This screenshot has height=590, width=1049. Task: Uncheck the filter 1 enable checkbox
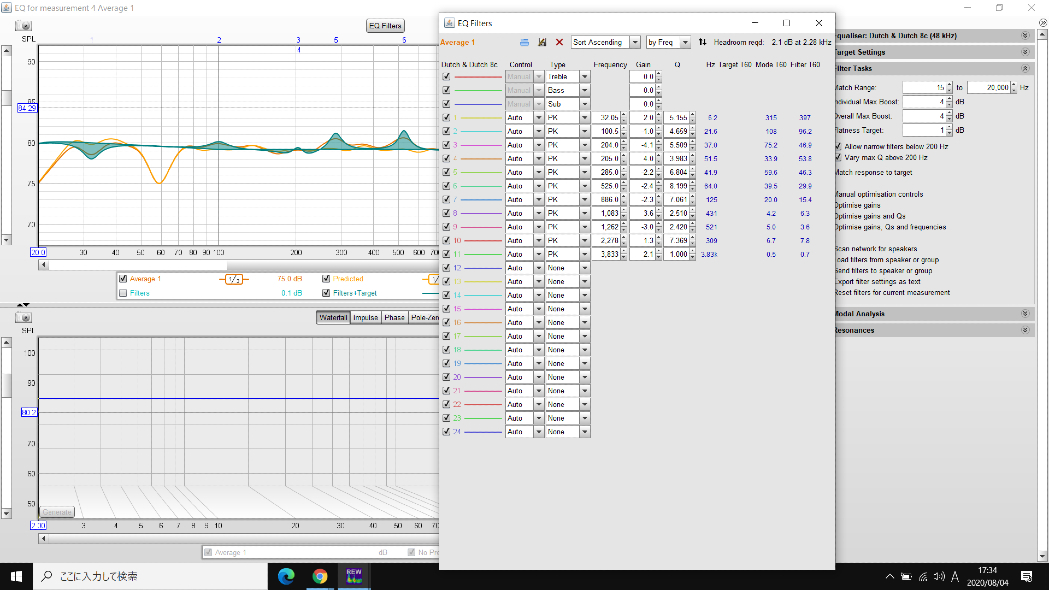[446, 117]
